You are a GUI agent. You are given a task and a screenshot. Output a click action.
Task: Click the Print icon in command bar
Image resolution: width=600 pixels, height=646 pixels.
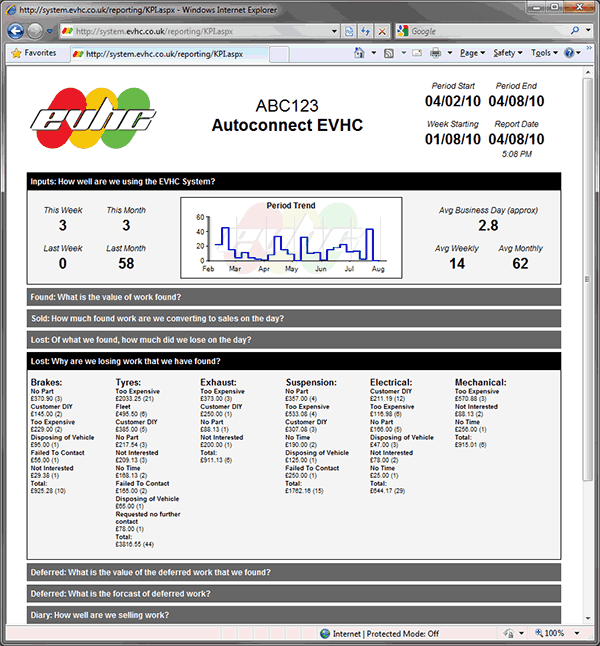[436, 53]
